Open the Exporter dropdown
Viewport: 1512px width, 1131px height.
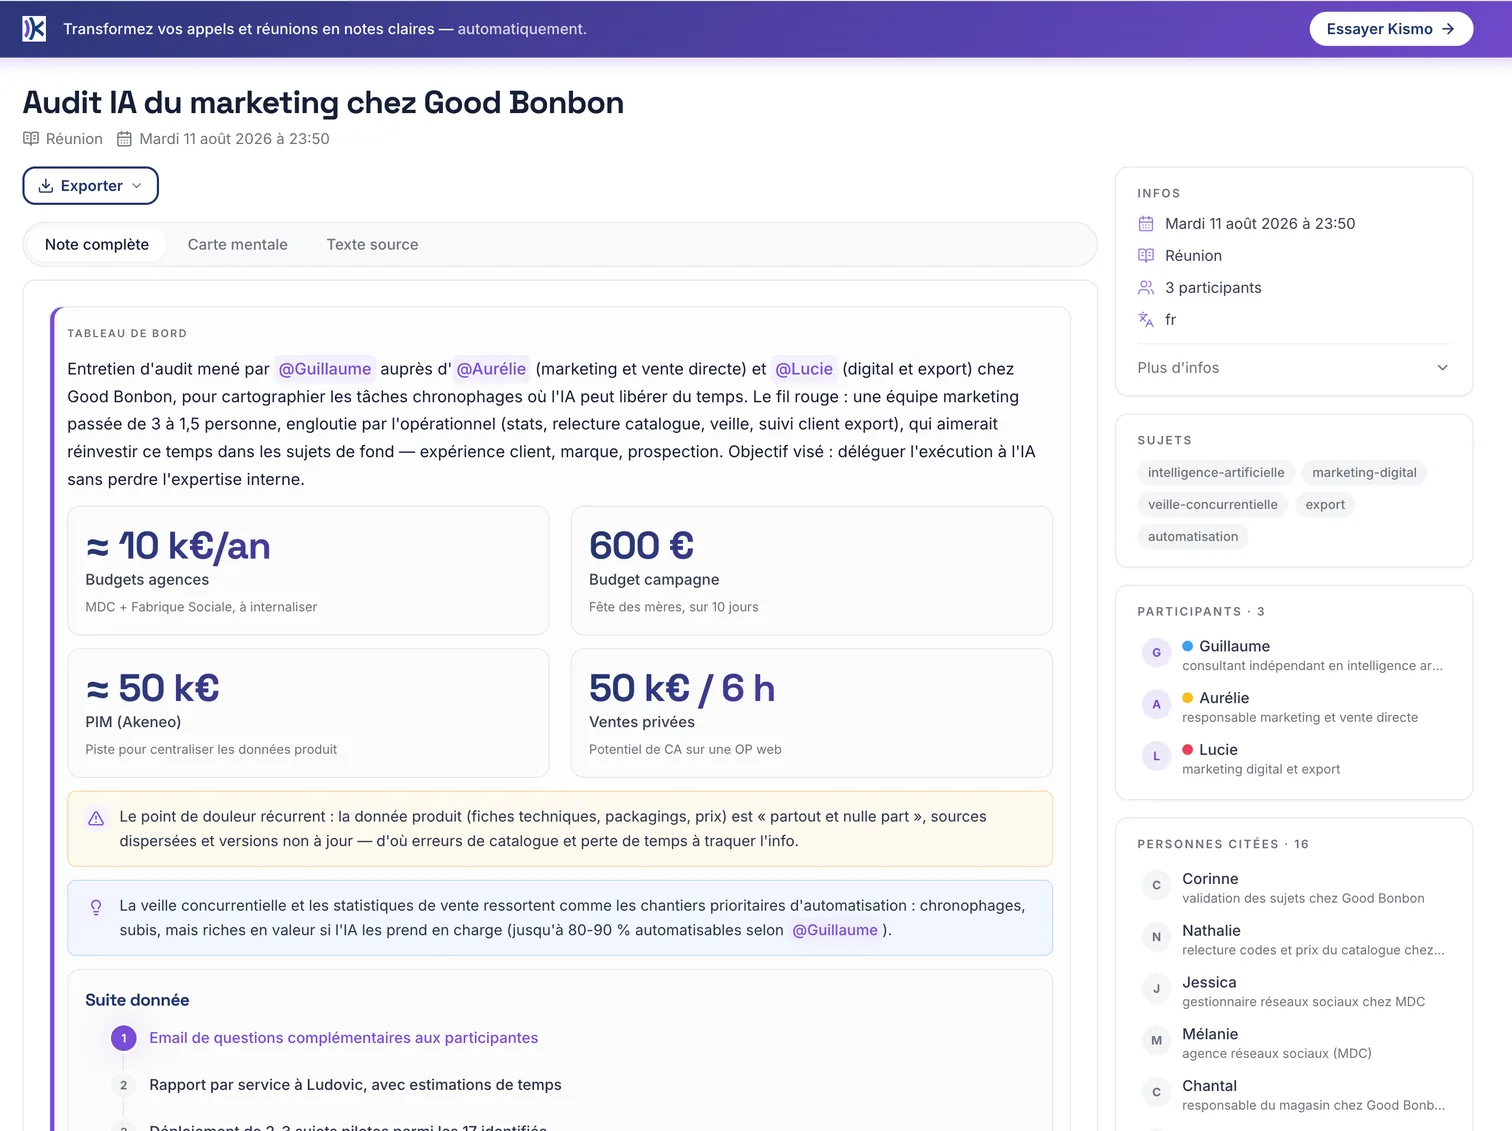coord(91,186)
